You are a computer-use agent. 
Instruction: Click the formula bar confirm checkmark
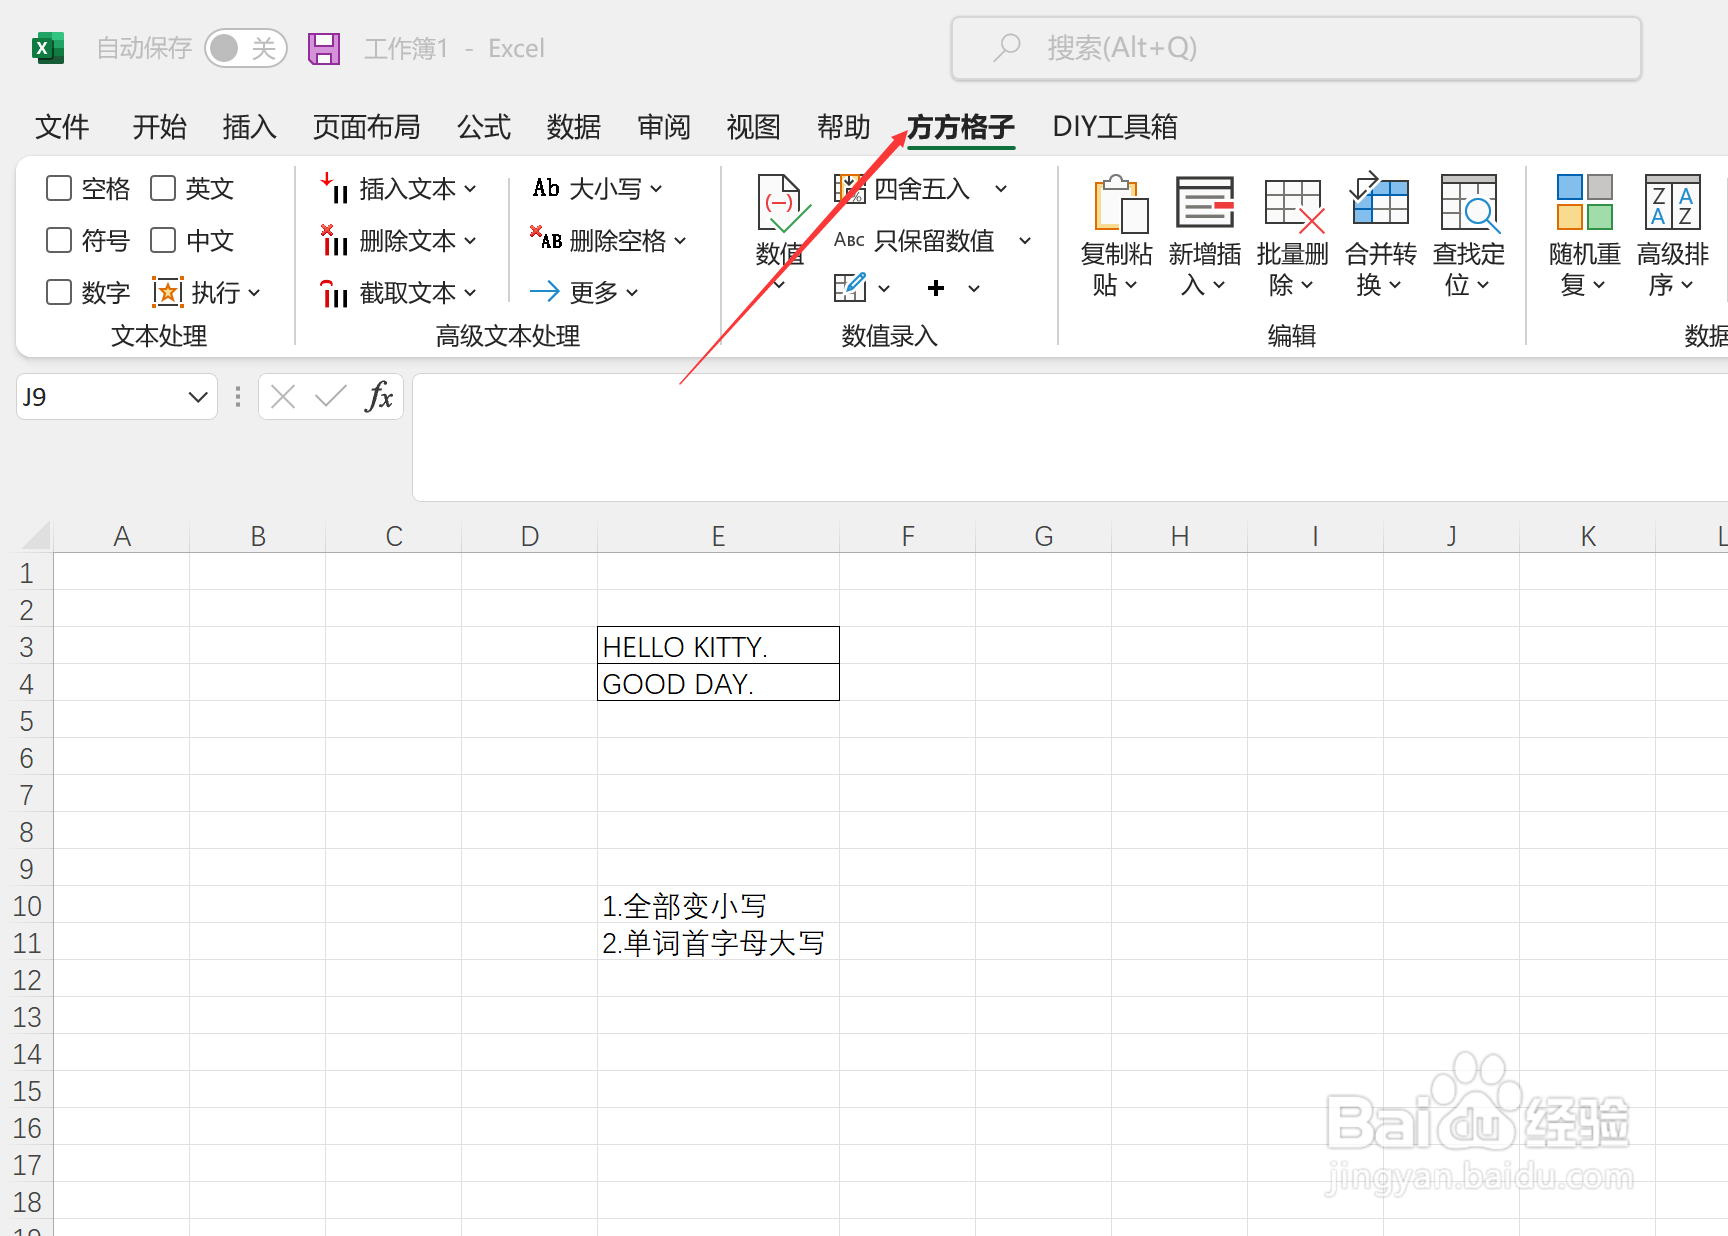330,397
